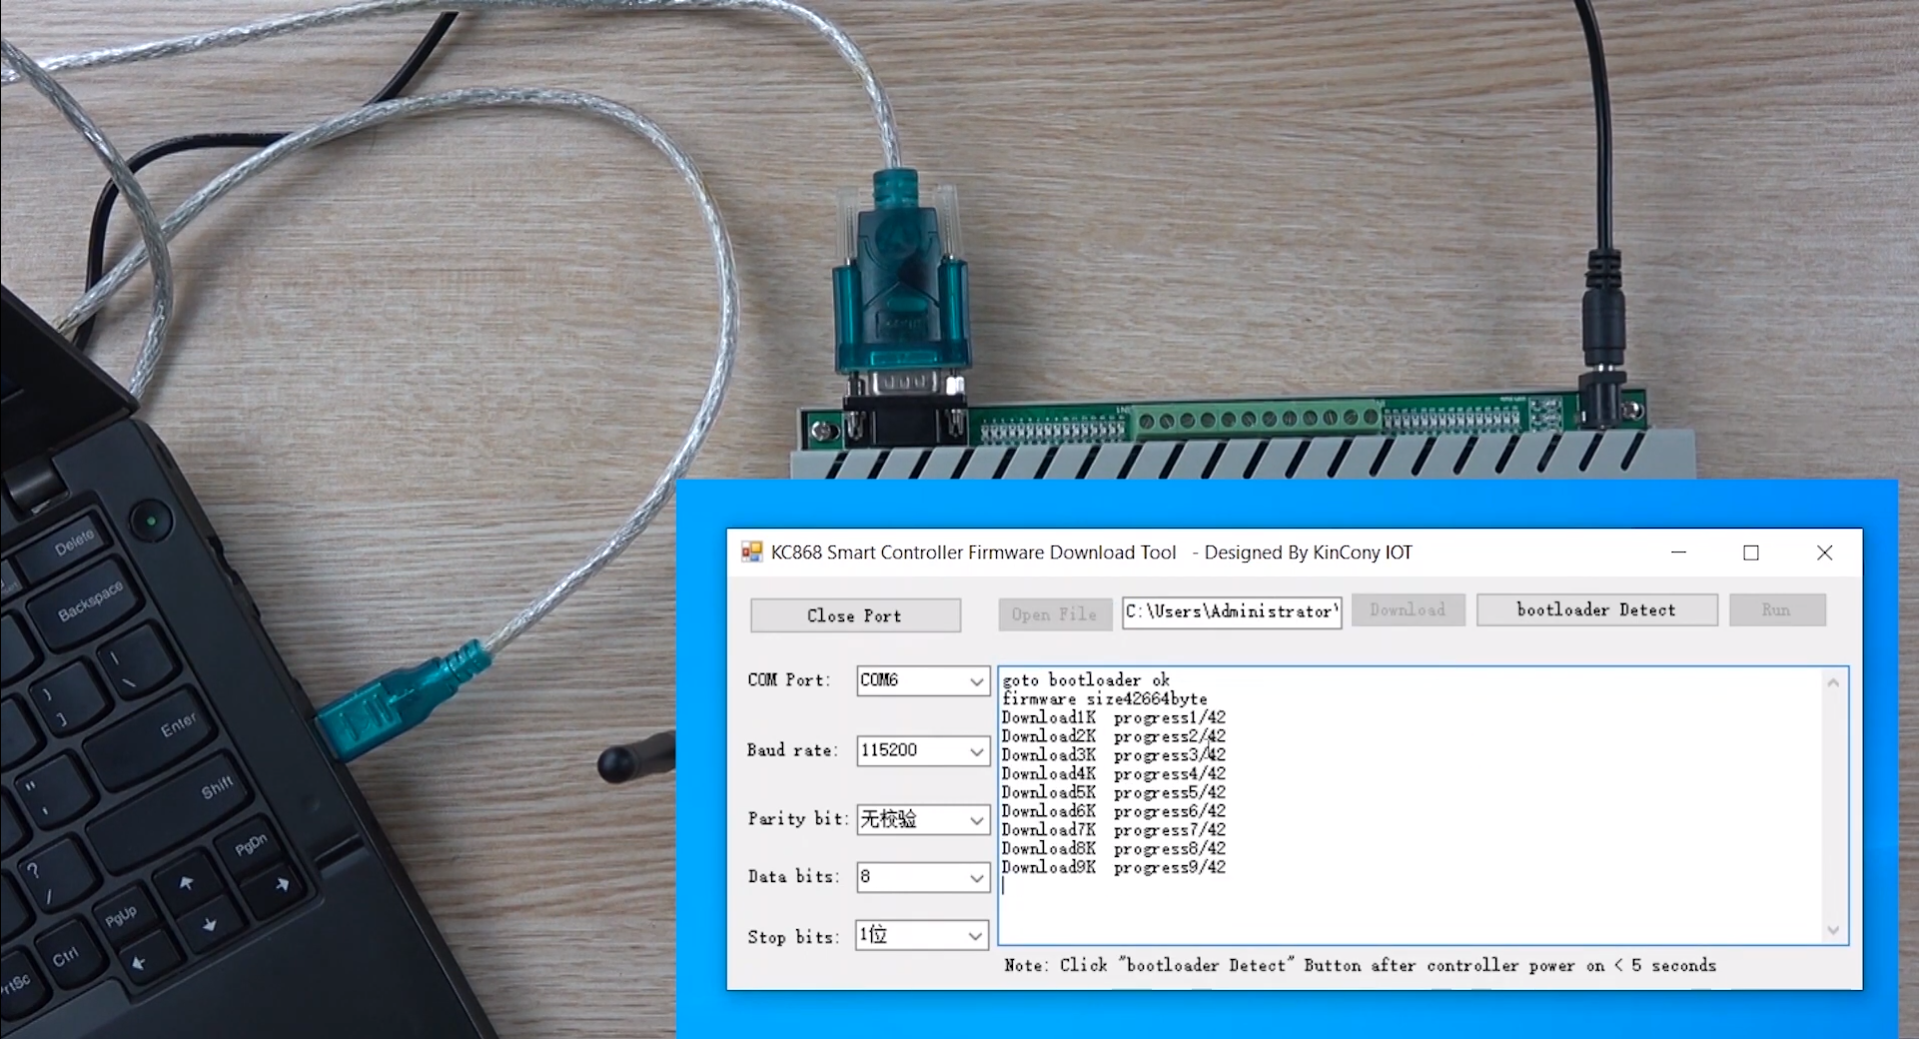Click the log scrollbar down arrow
Image resolution: width=1919 pixels, height=1039 pixels.
pos(1833,930)
